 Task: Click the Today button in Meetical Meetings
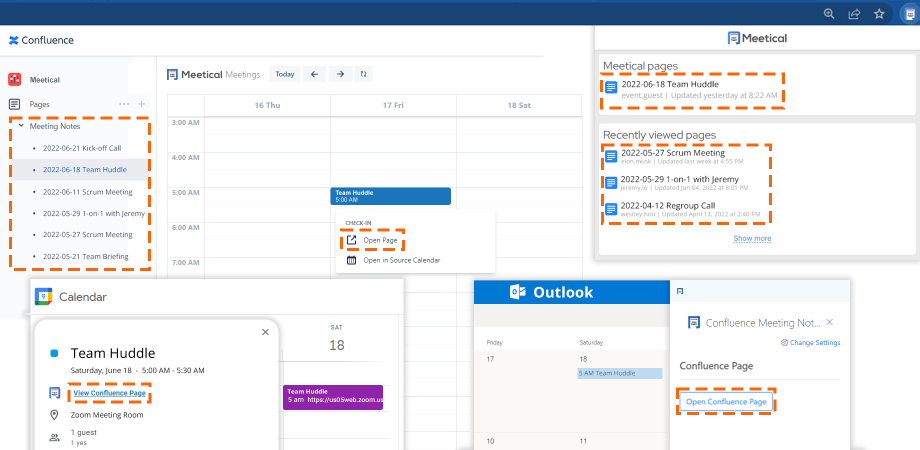point(285,74)
